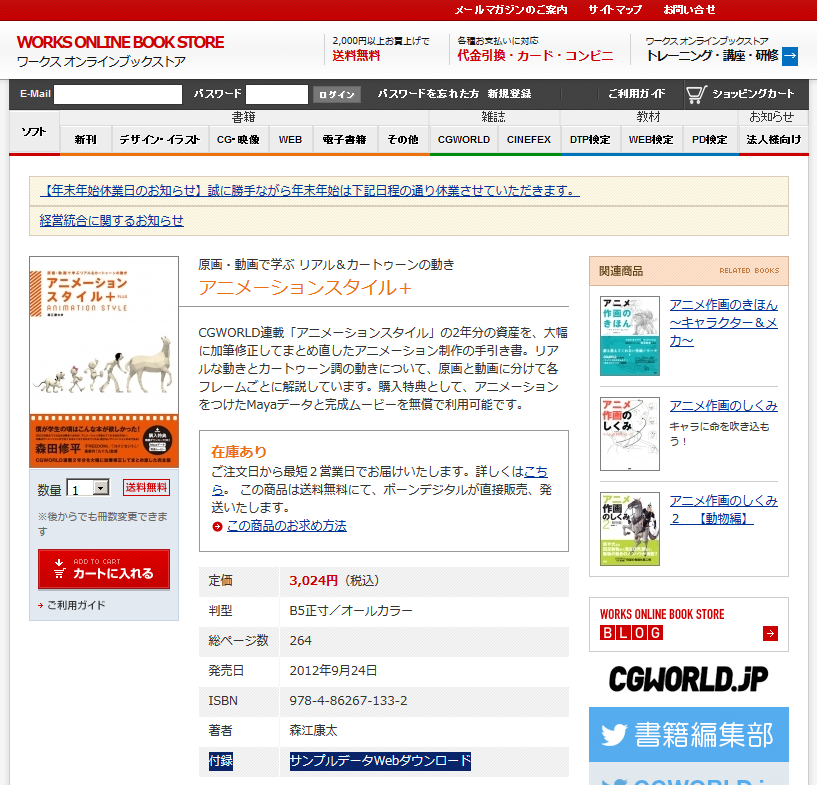Click the アニメーションスタイル+ book cover image
The height and width of the screenshot is (785, 817).
click(104, 362)
